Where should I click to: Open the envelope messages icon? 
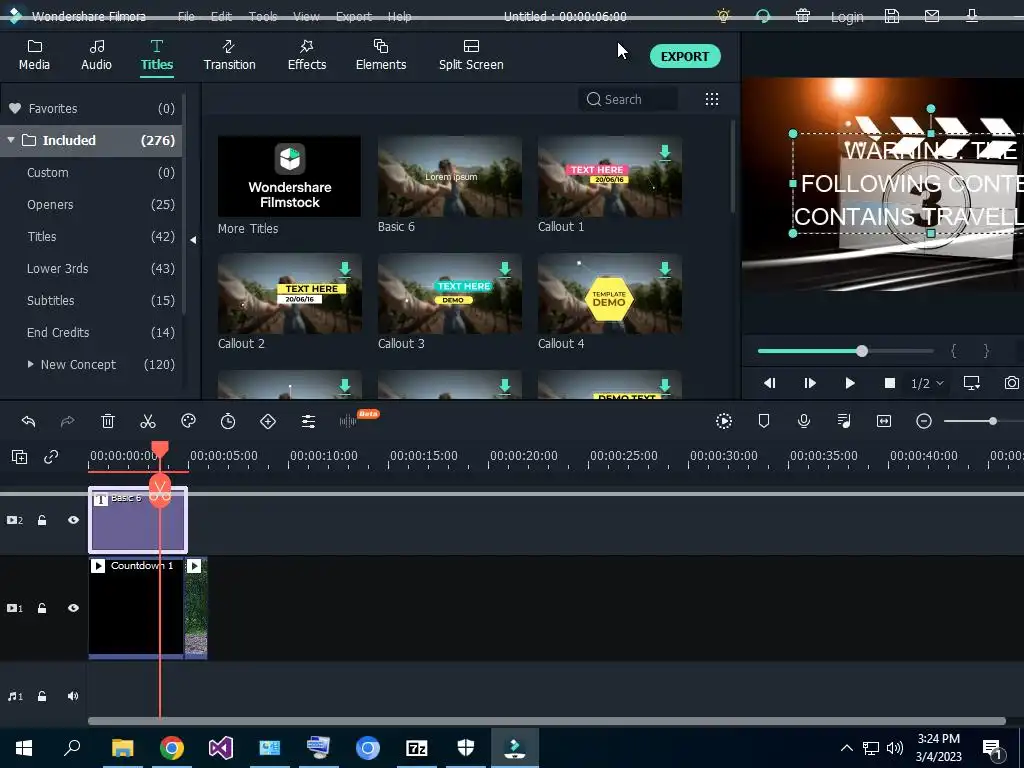932,16
